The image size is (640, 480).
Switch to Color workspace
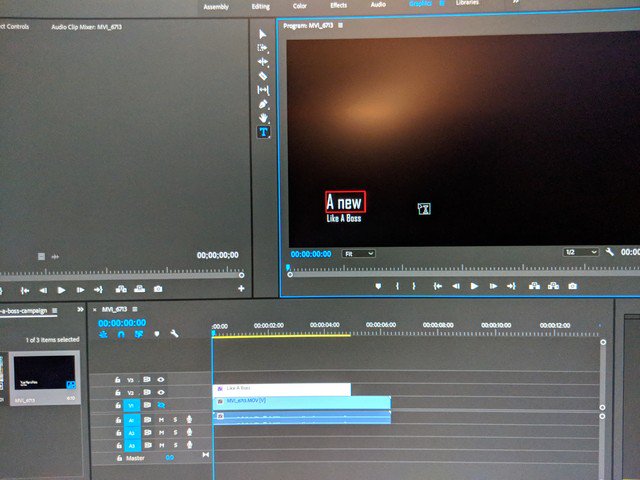click(299, 6)
